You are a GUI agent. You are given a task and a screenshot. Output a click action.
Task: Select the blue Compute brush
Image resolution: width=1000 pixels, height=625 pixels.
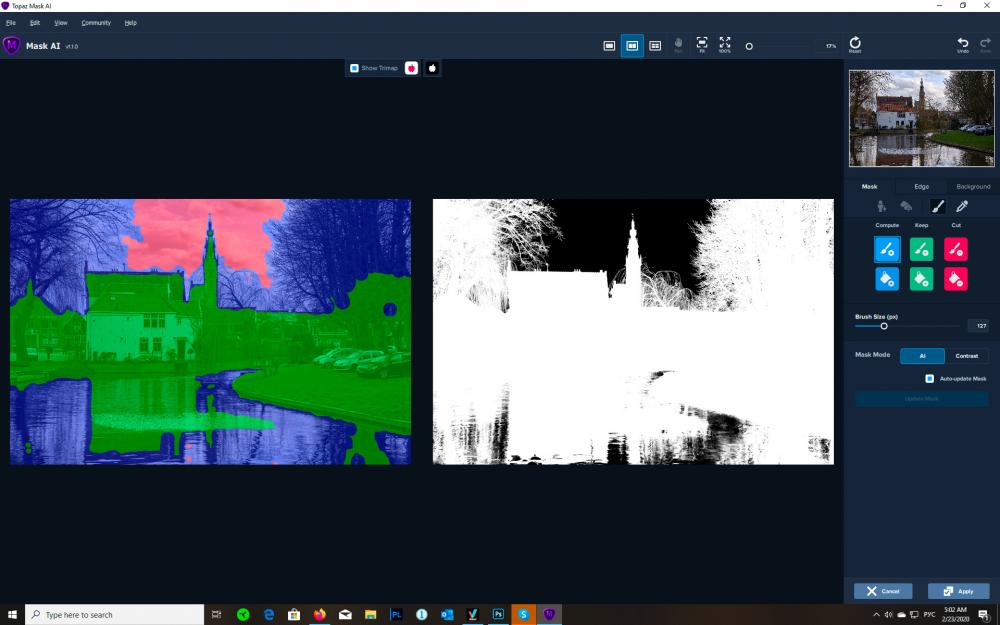(x=887, y=249)
